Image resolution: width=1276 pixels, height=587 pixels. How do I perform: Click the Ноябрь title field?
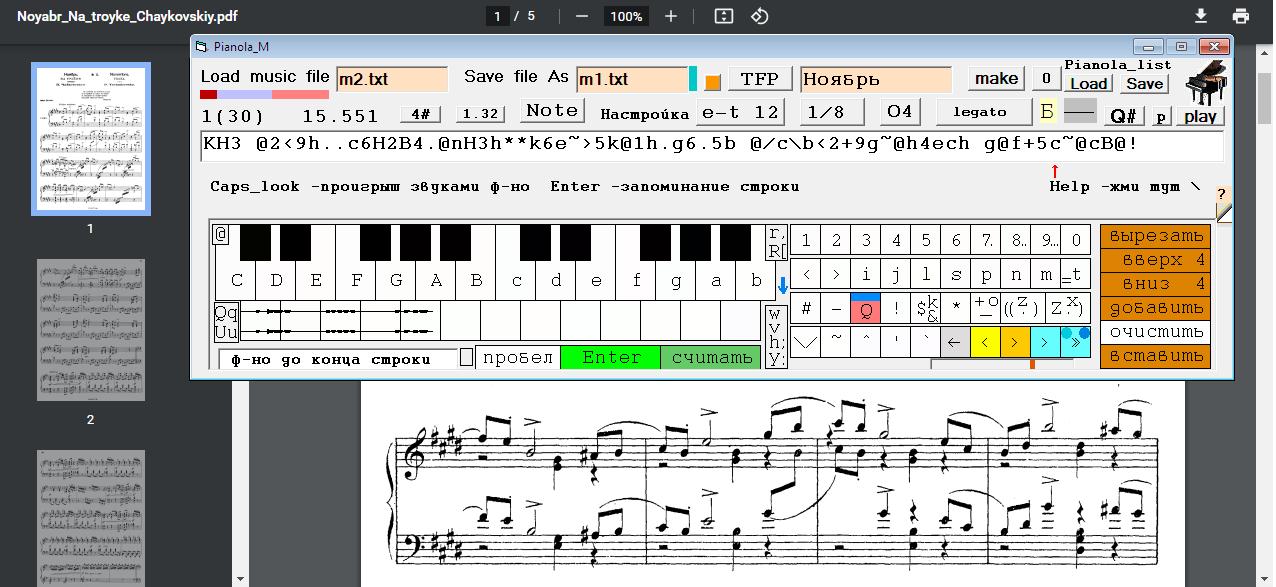click(x=876, y=79)
